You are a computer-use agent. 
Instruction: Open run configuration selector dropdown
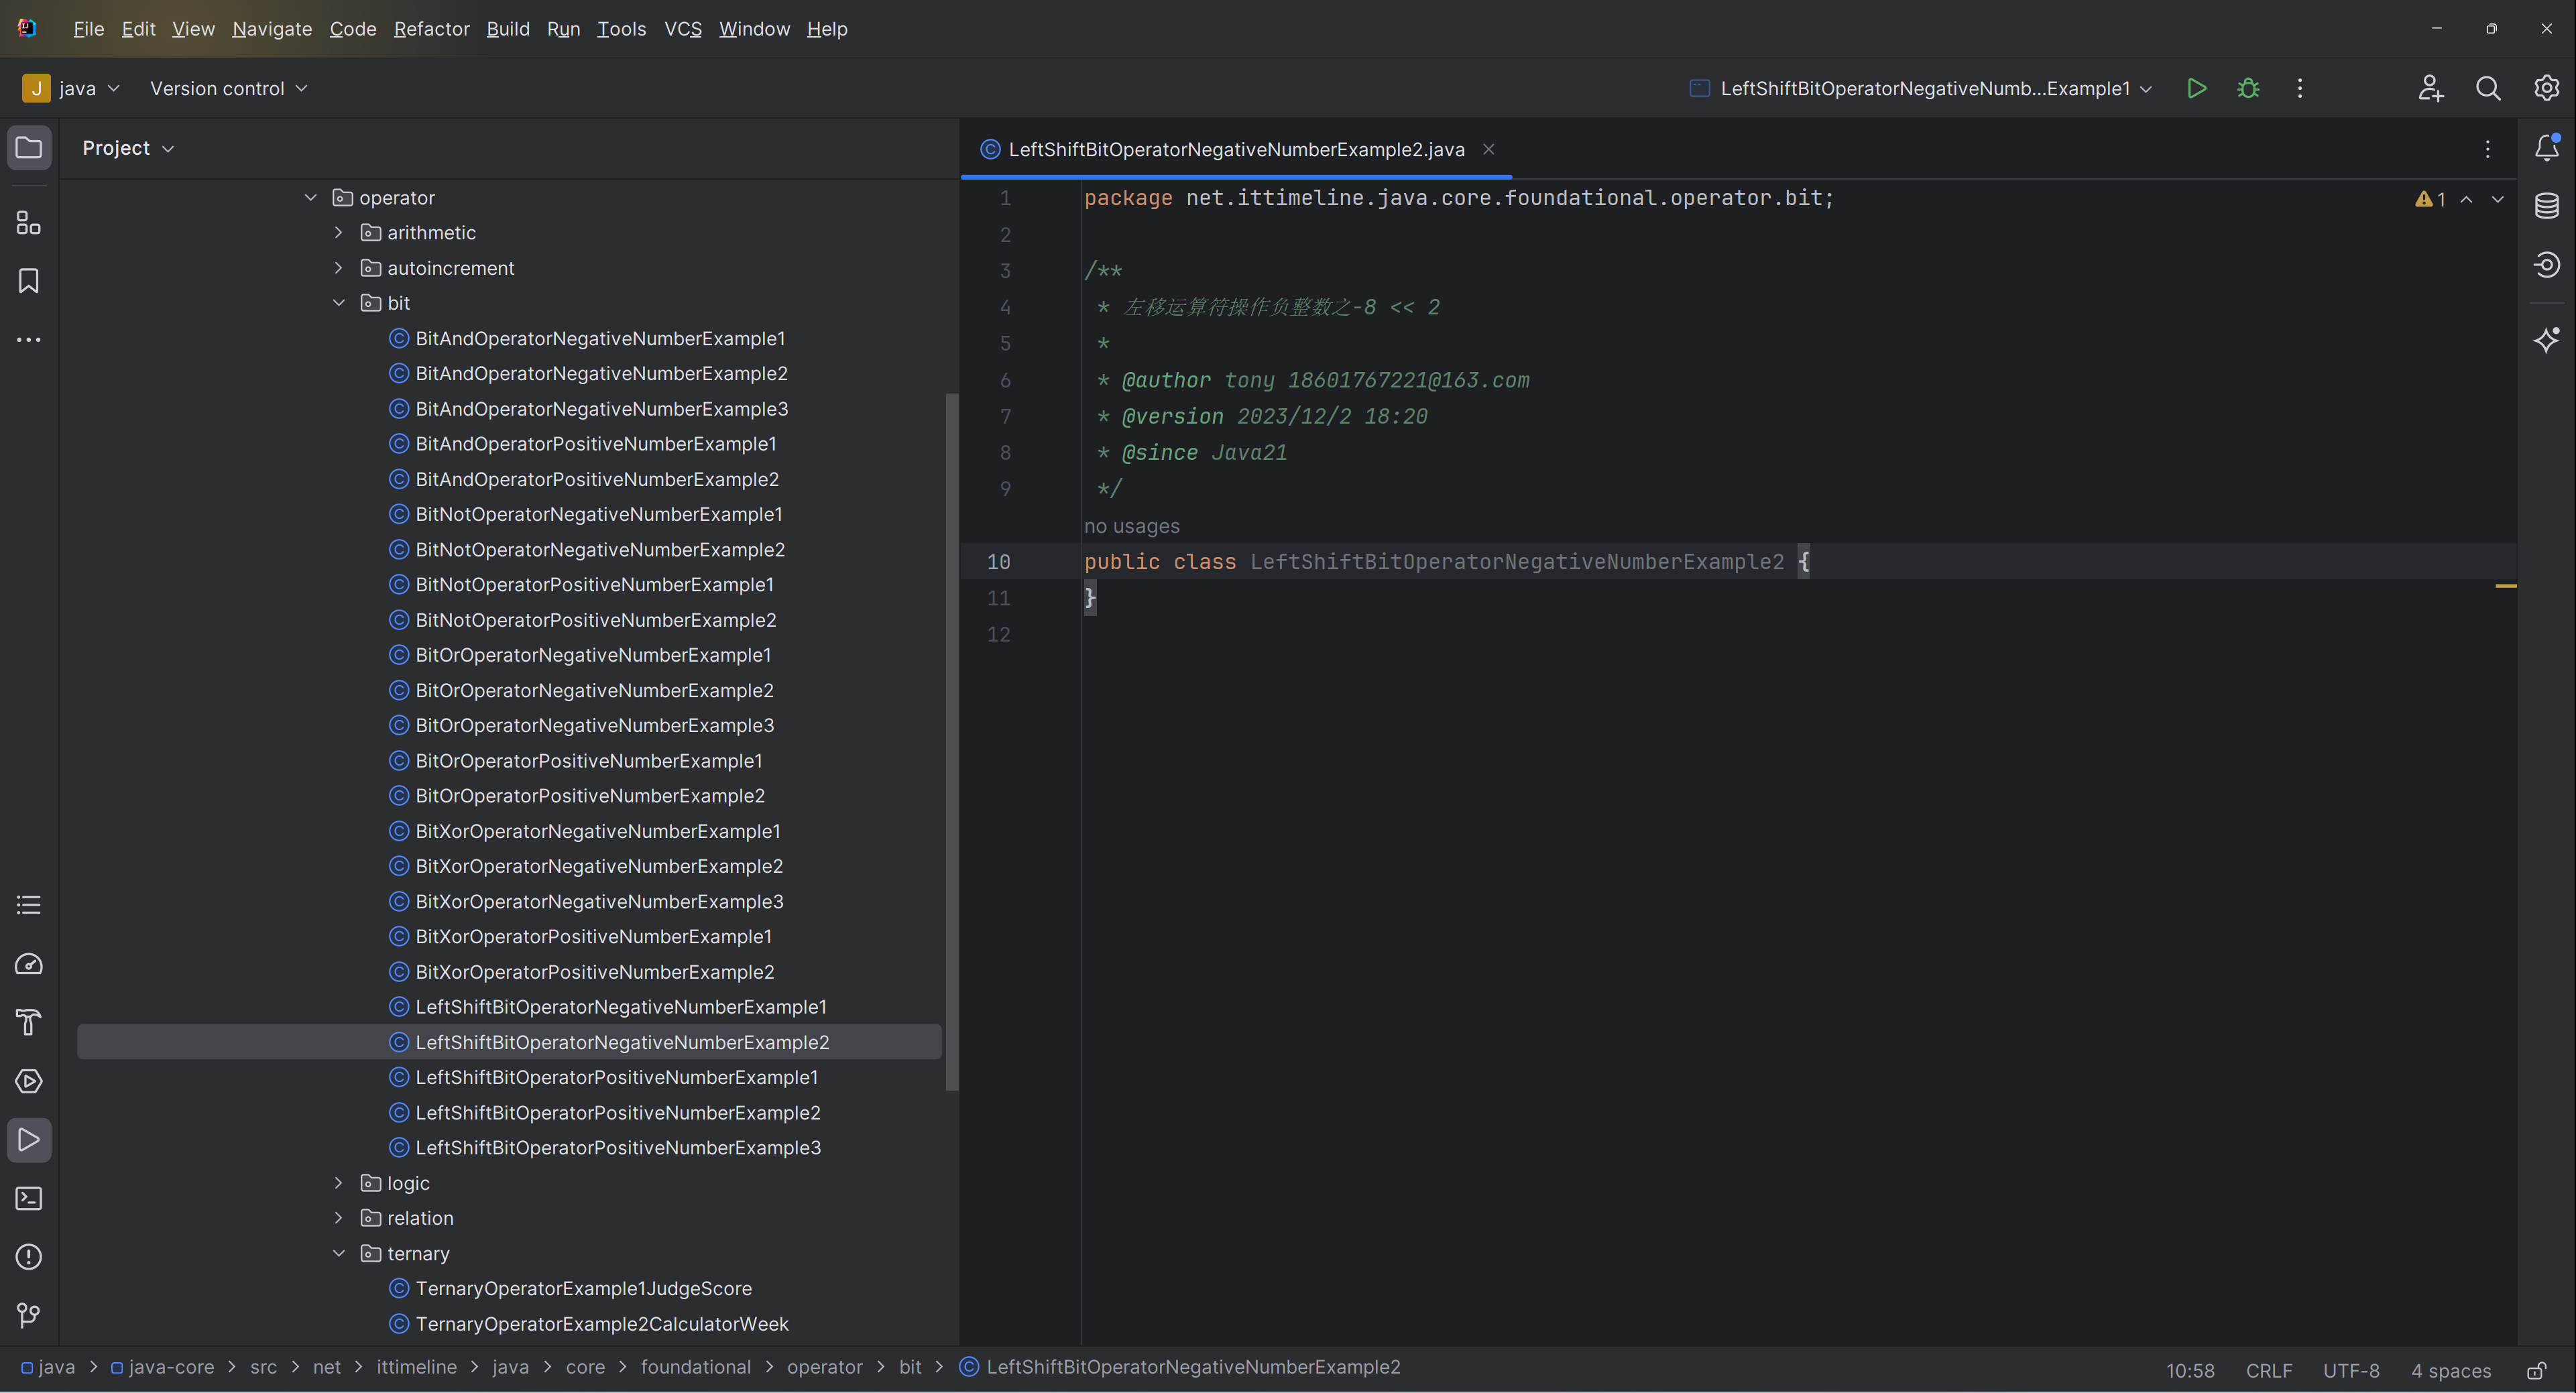[x=1921, y=88]
